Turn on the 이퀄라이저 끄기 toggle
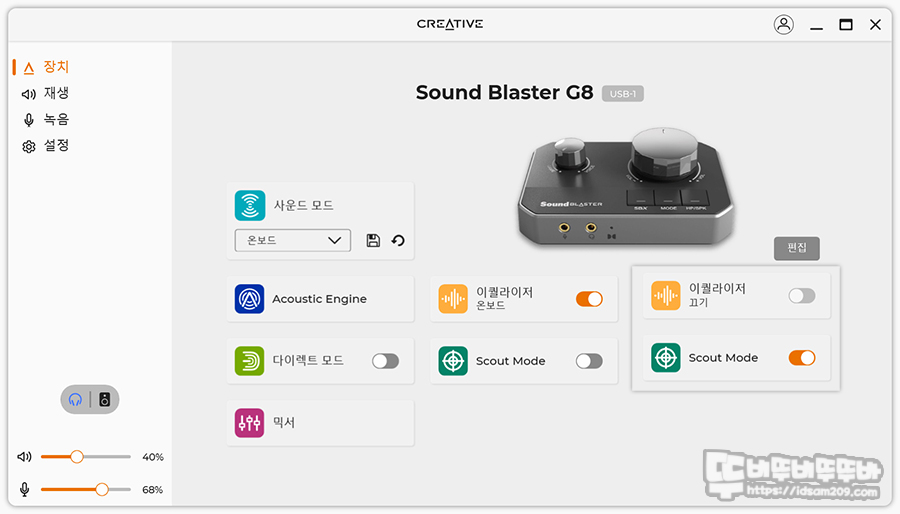Viewport: 900px width, 514px height. [x=802, y=295]
